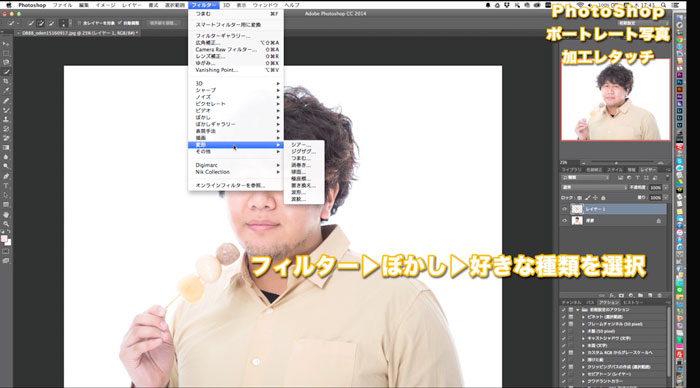This screenshot has width=700, height=388.
Task: Click the layer opacity 100% field
Action: click(x=655, y=188)
